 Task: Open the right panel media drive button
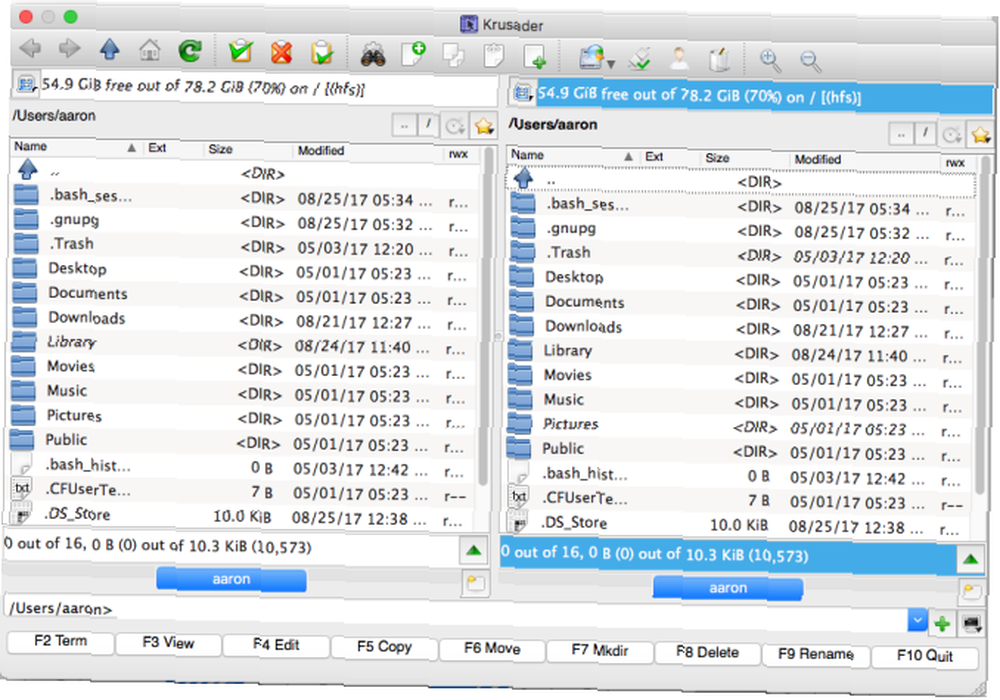point(522,93)
